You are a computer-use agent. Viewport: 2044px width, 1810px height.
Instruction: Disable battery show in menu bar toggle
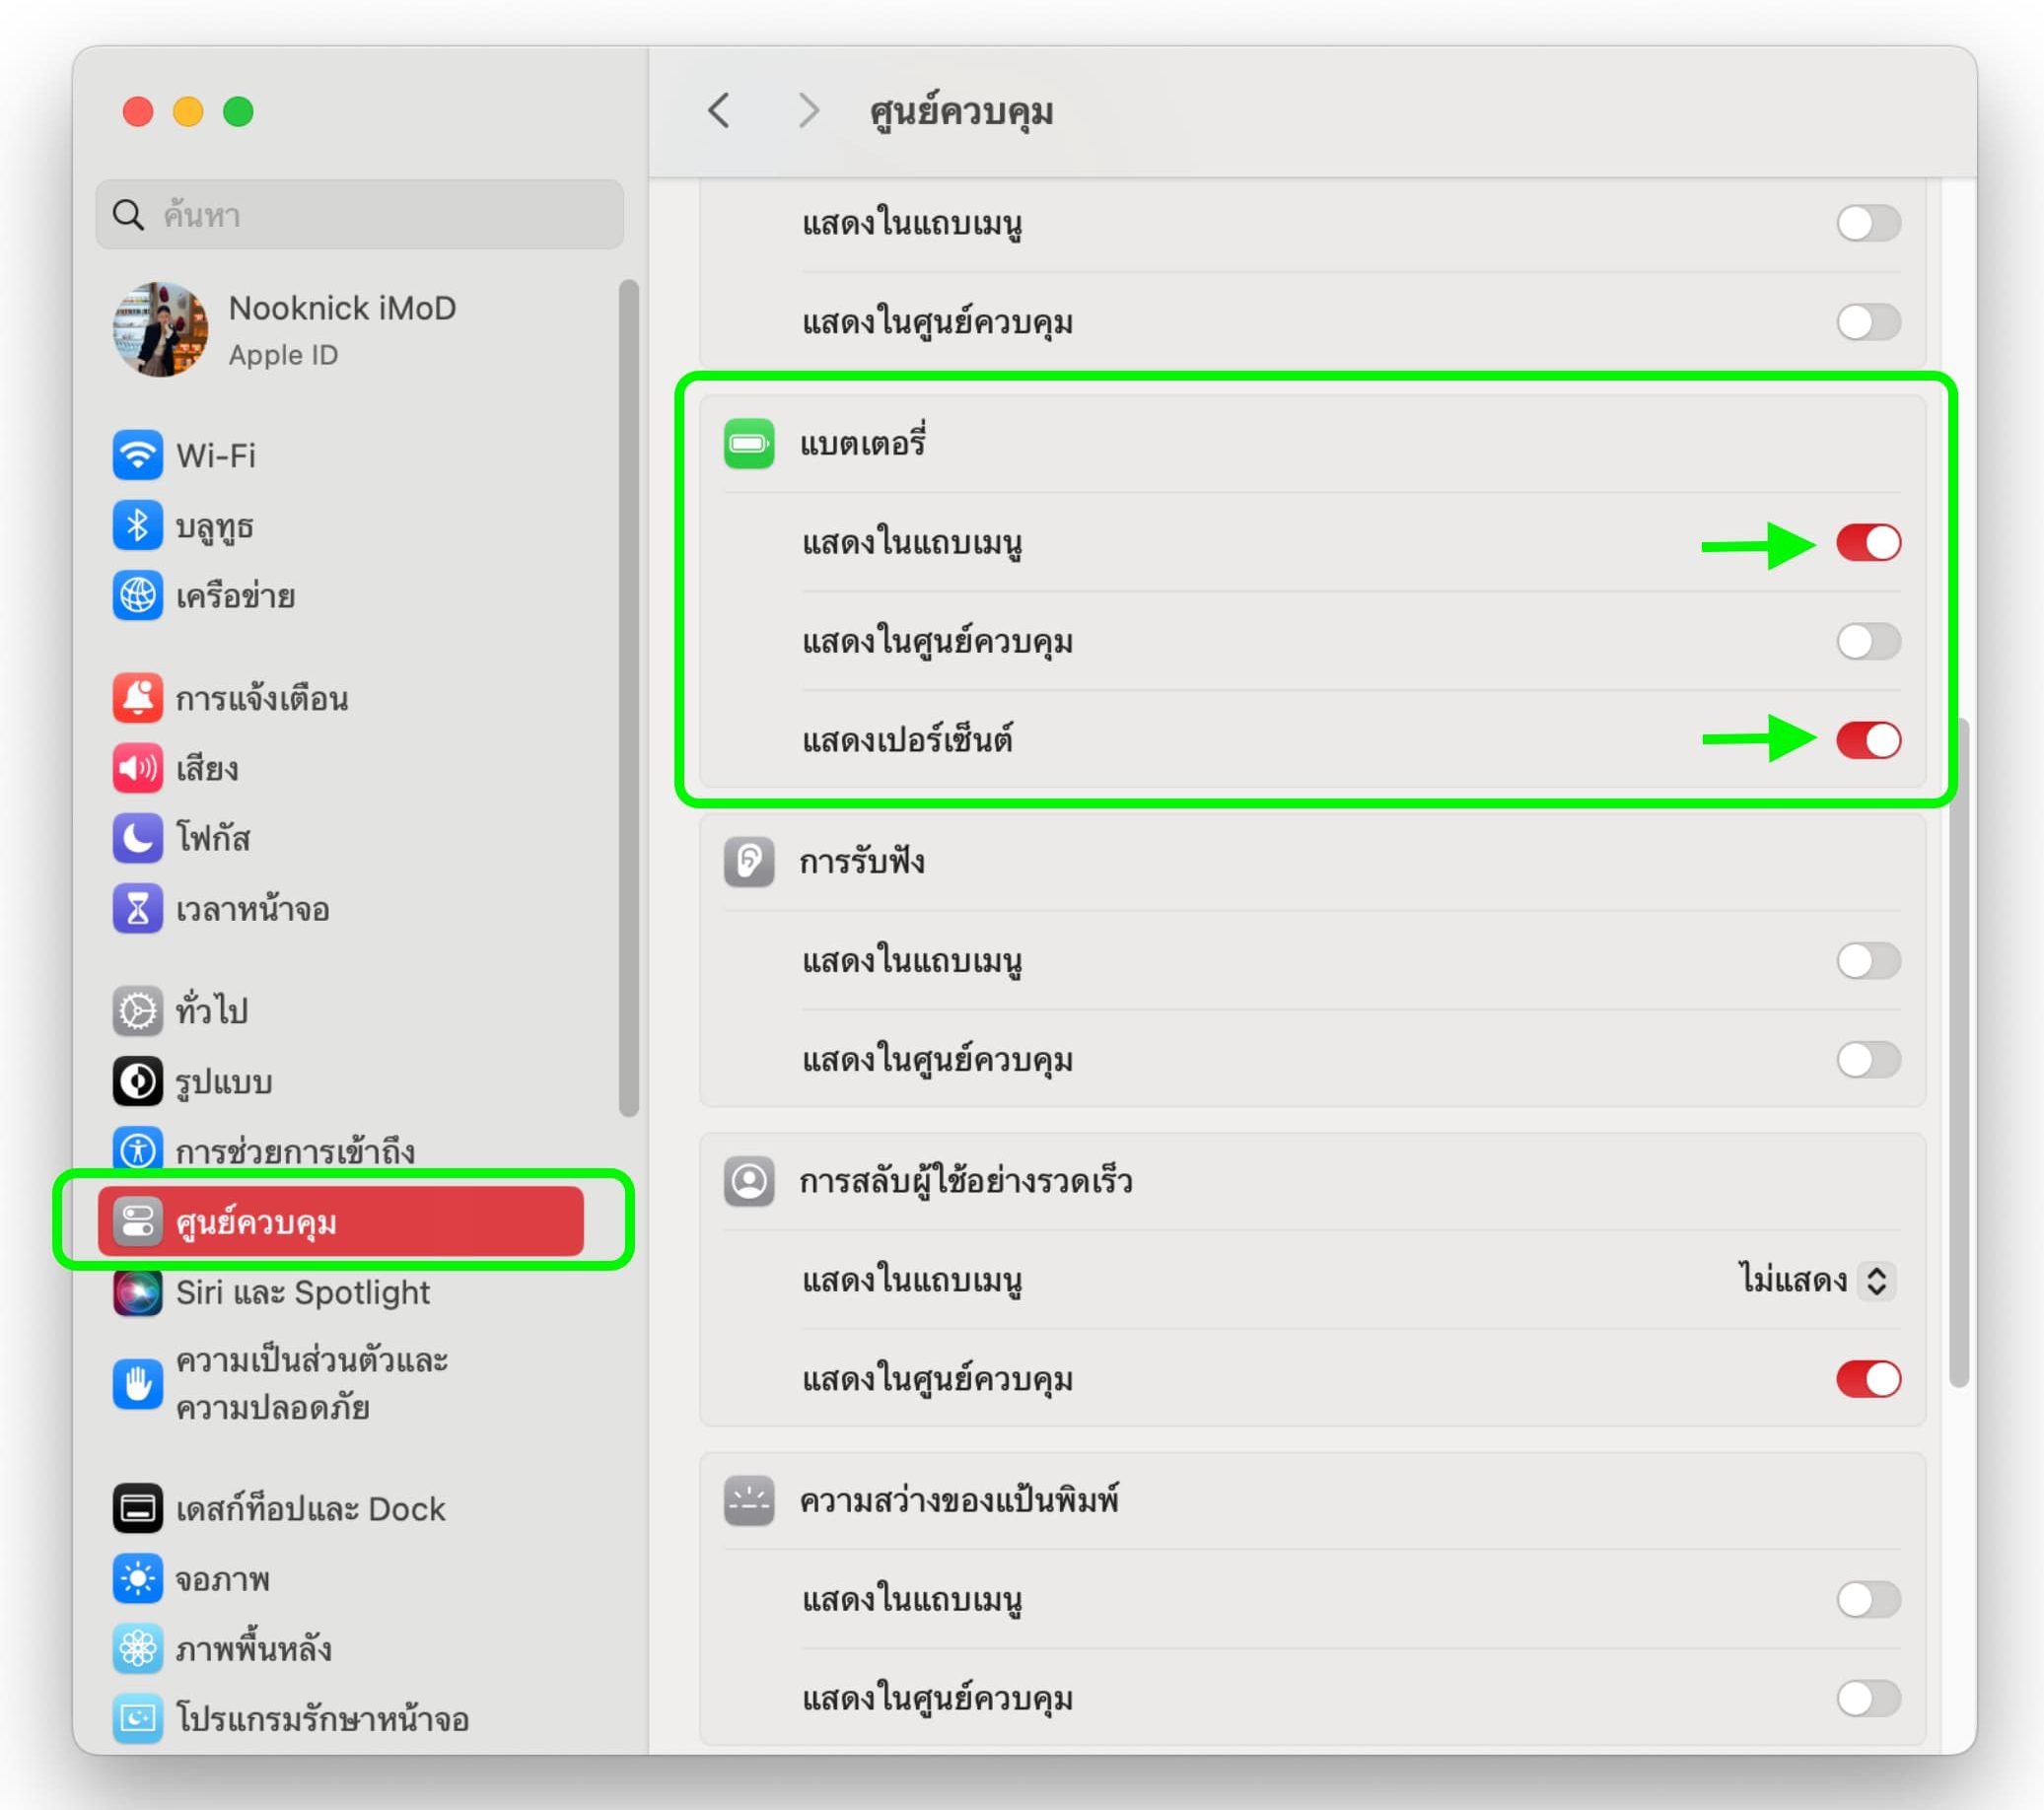point(1867,543)
